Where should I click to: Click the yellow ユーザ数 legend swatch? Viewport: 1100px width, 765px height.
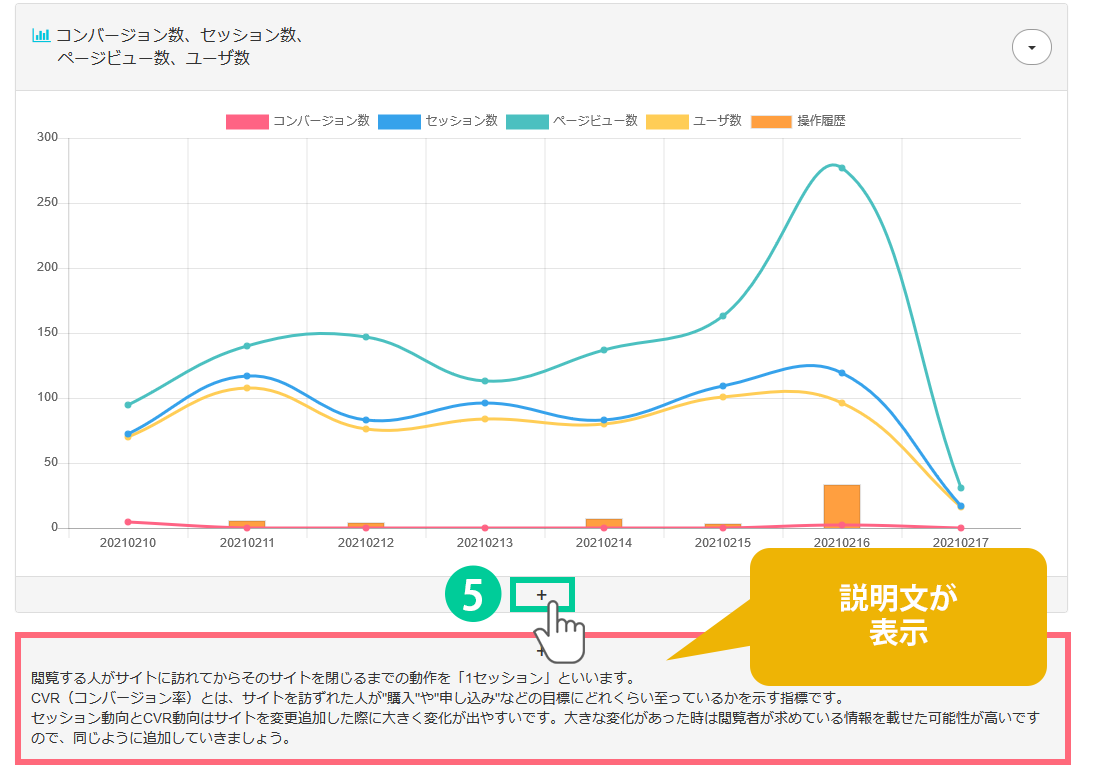pyautogui.click(x=667, y=121)
